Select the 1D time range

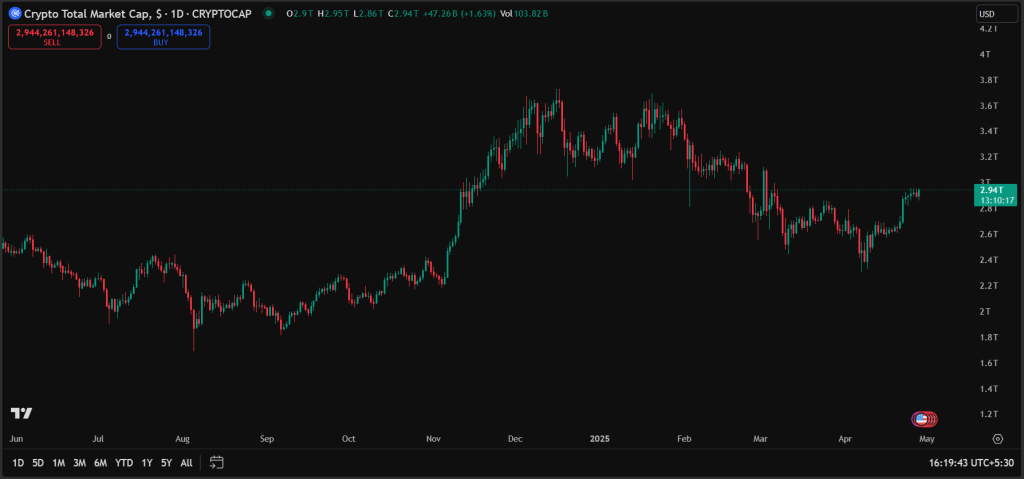[x=18, y=463]
